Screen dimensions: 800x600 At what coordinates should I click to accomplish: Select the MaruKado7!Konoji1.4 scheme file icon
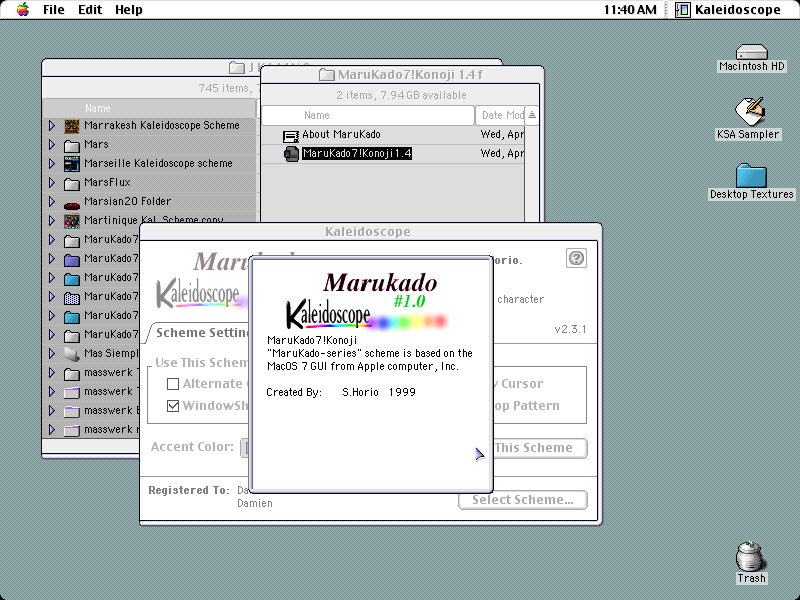[x=291, y=154]
